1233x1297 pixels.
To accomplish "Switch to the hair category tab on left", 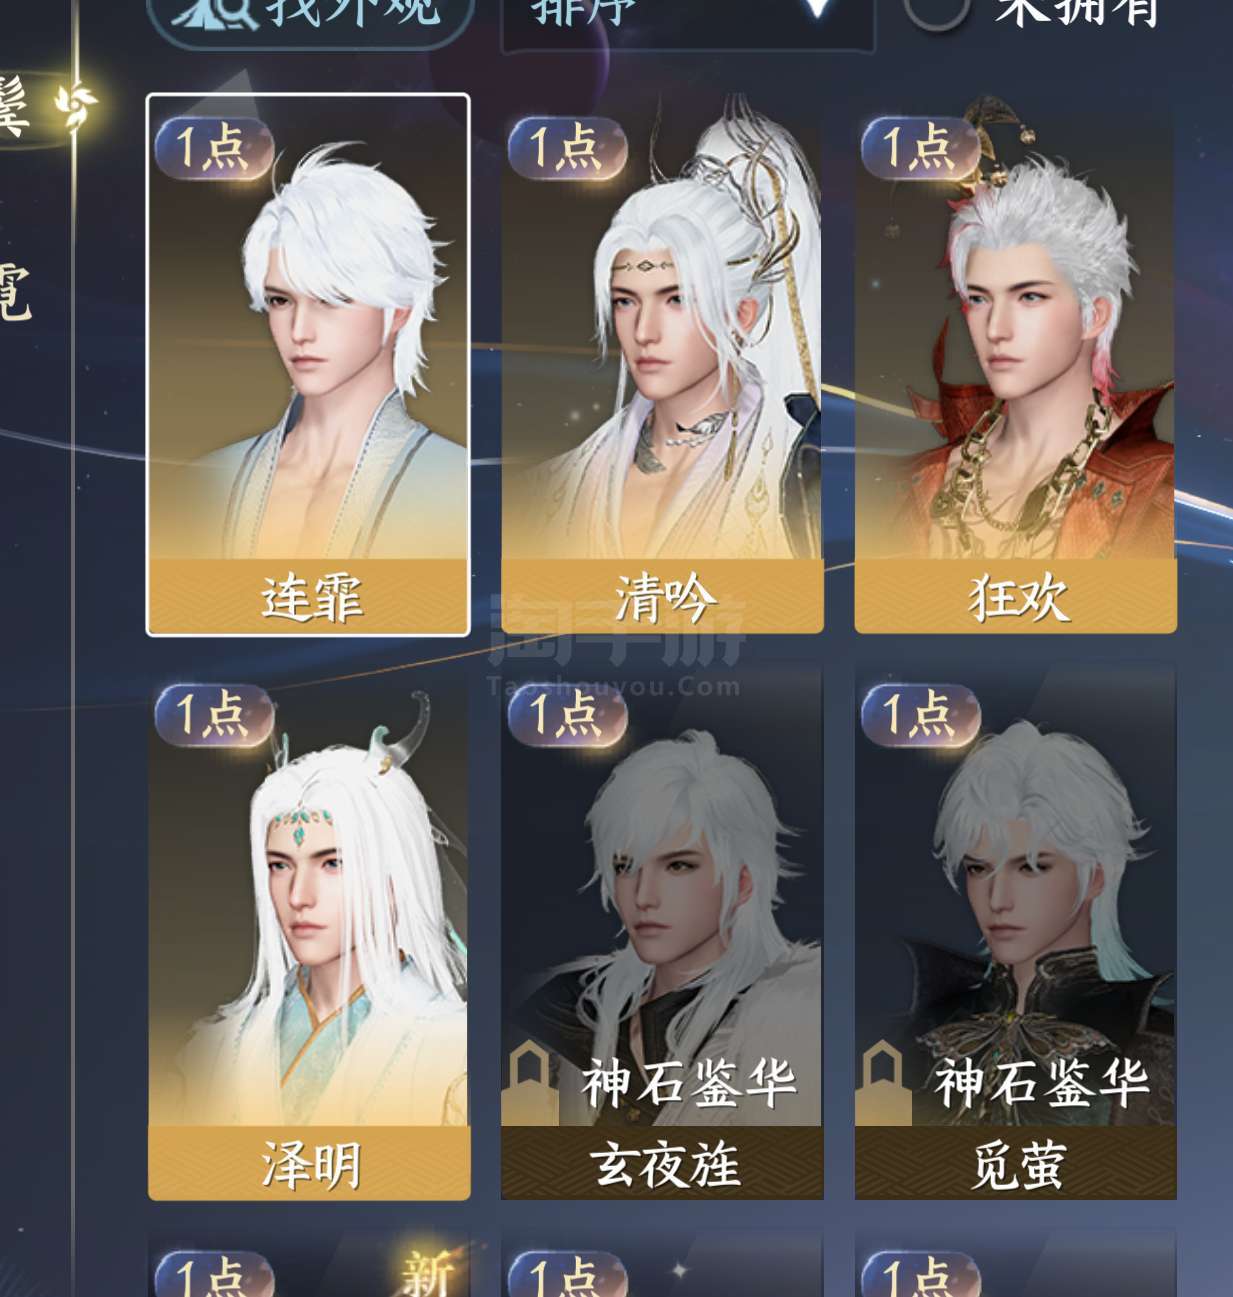I will pyautogui.click(x=15, y=108).
